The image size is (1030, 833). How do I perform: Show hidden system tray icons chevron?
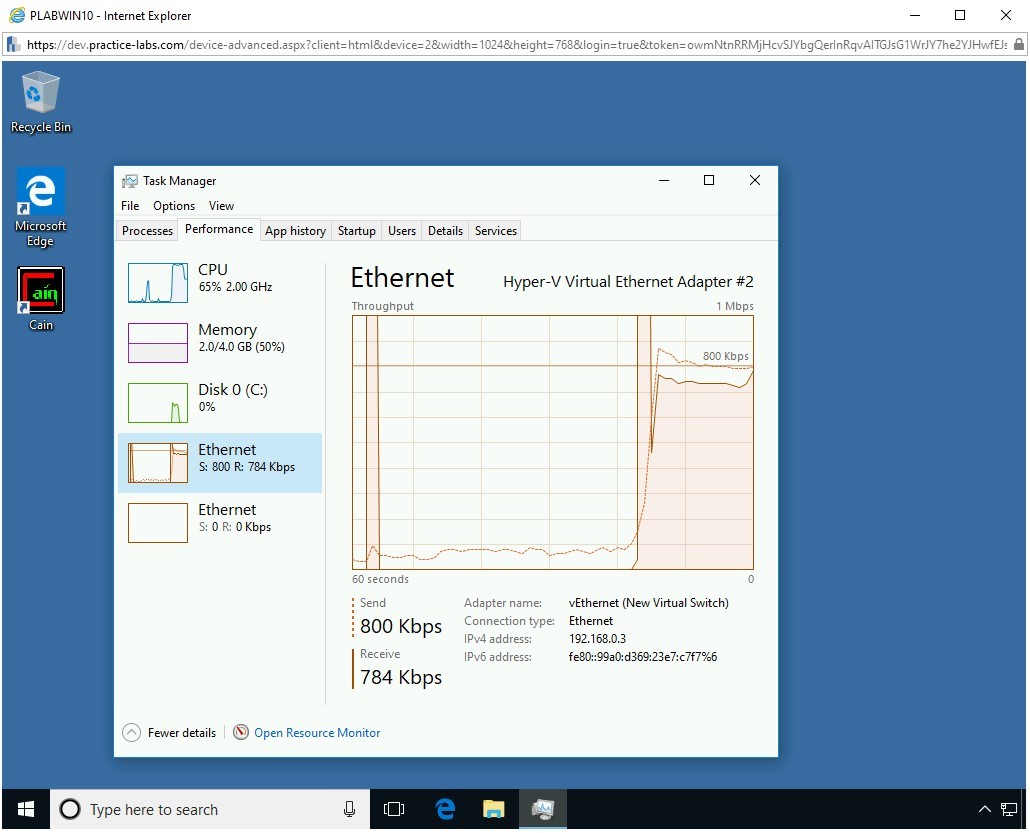pyautogui.click(x=984, y=809)
